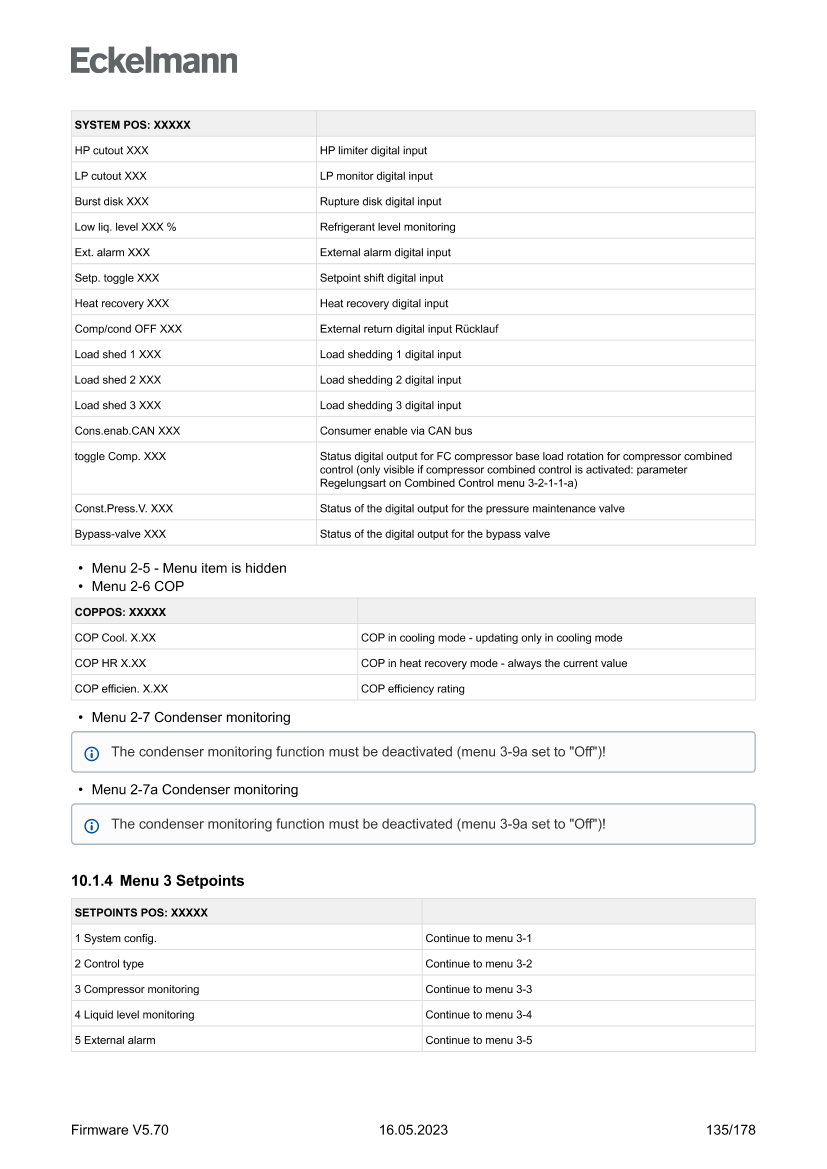Click the 'COP efficien. X.XX' cell
This screenshot has width=827, height=1169.
click(x=121, y=688)
